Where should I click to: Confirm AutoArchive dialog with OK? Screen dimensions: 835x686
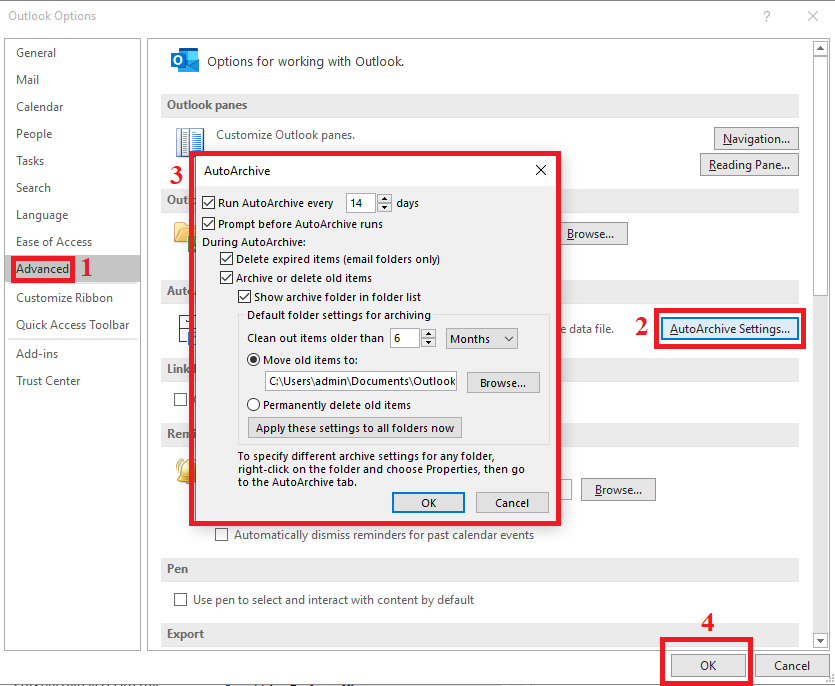428,503
